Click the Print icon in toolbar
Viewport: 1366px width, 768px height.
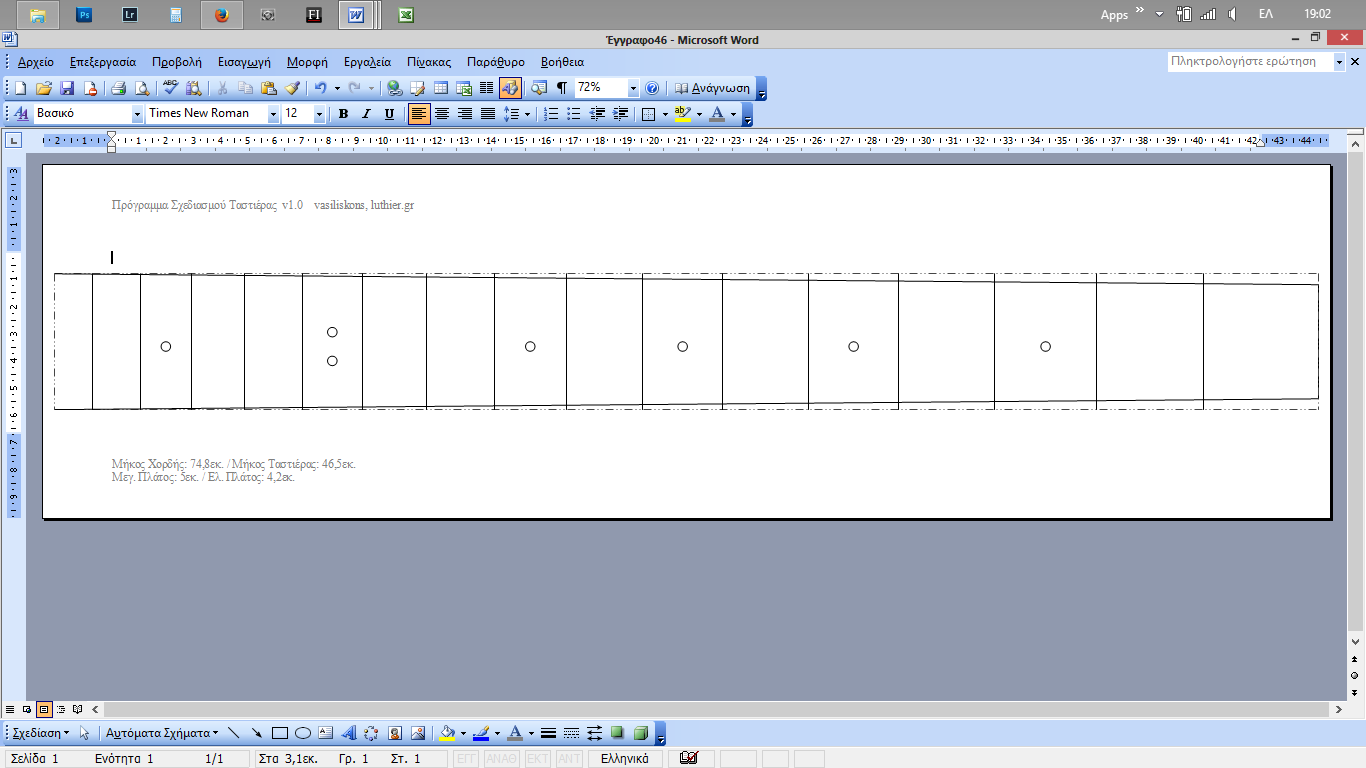click(x=118, y=88)
